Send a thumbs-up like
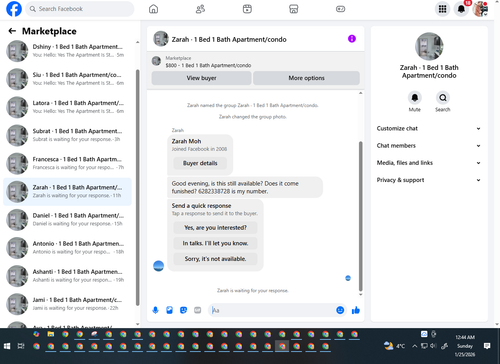Image resolution: width=500 pixels, height=364 pixels. coord(356,310)
